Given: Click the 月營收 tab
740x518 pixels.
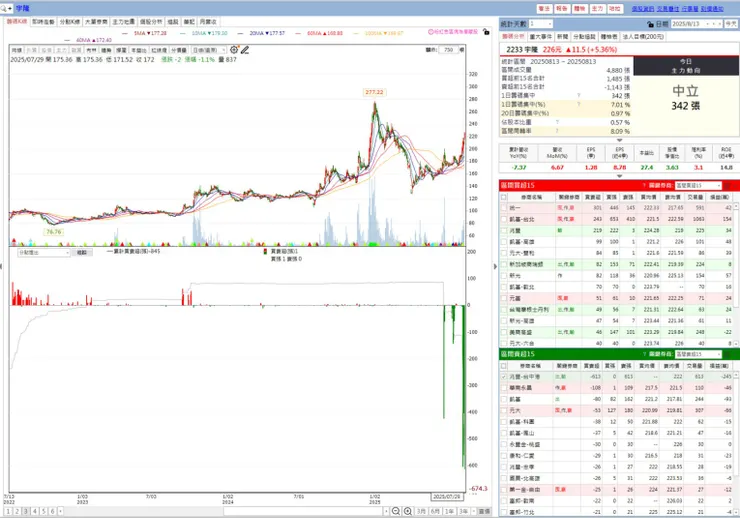Looking at the screenshot, I should pyautogui.click(x=208, y=22).
